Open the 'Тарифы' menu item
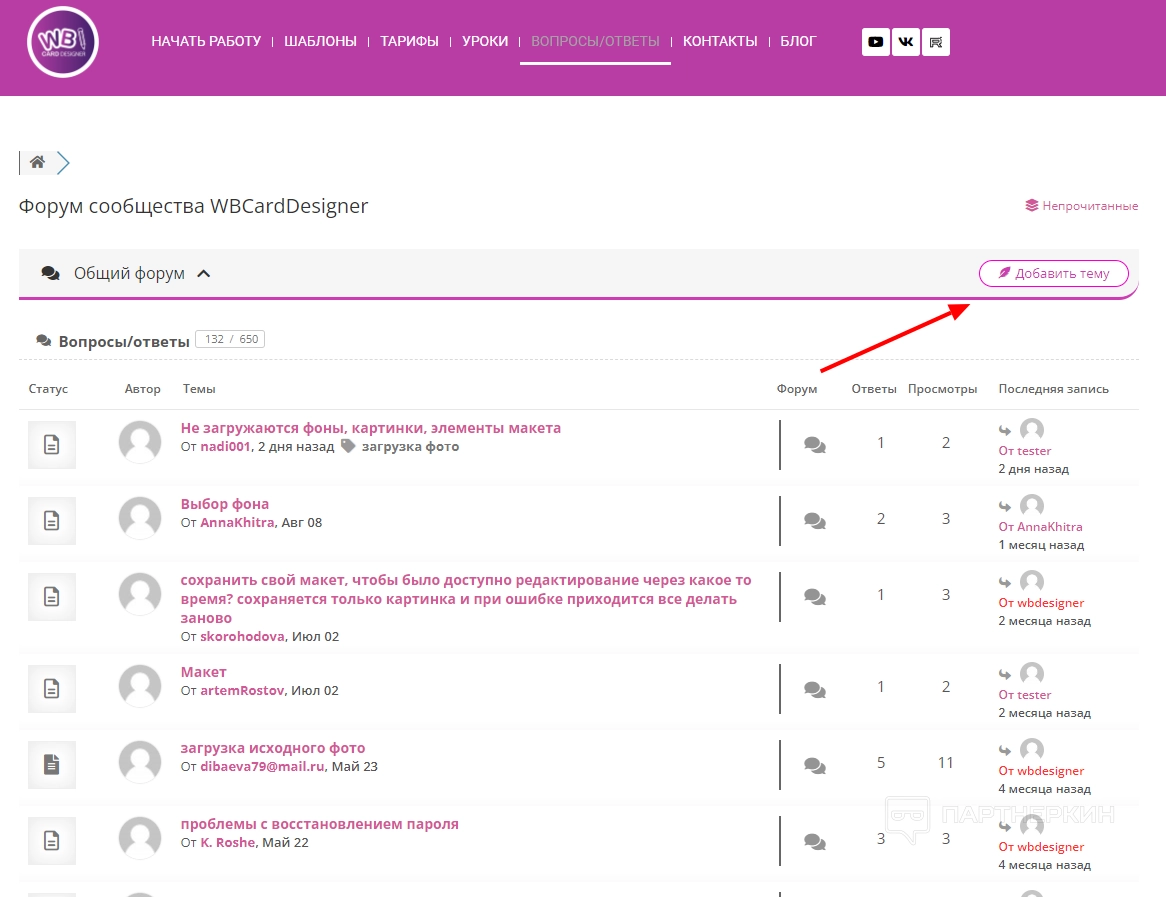Image resolution: width=1166 pixels, height=897 pixels. click(x=409, y=41)
